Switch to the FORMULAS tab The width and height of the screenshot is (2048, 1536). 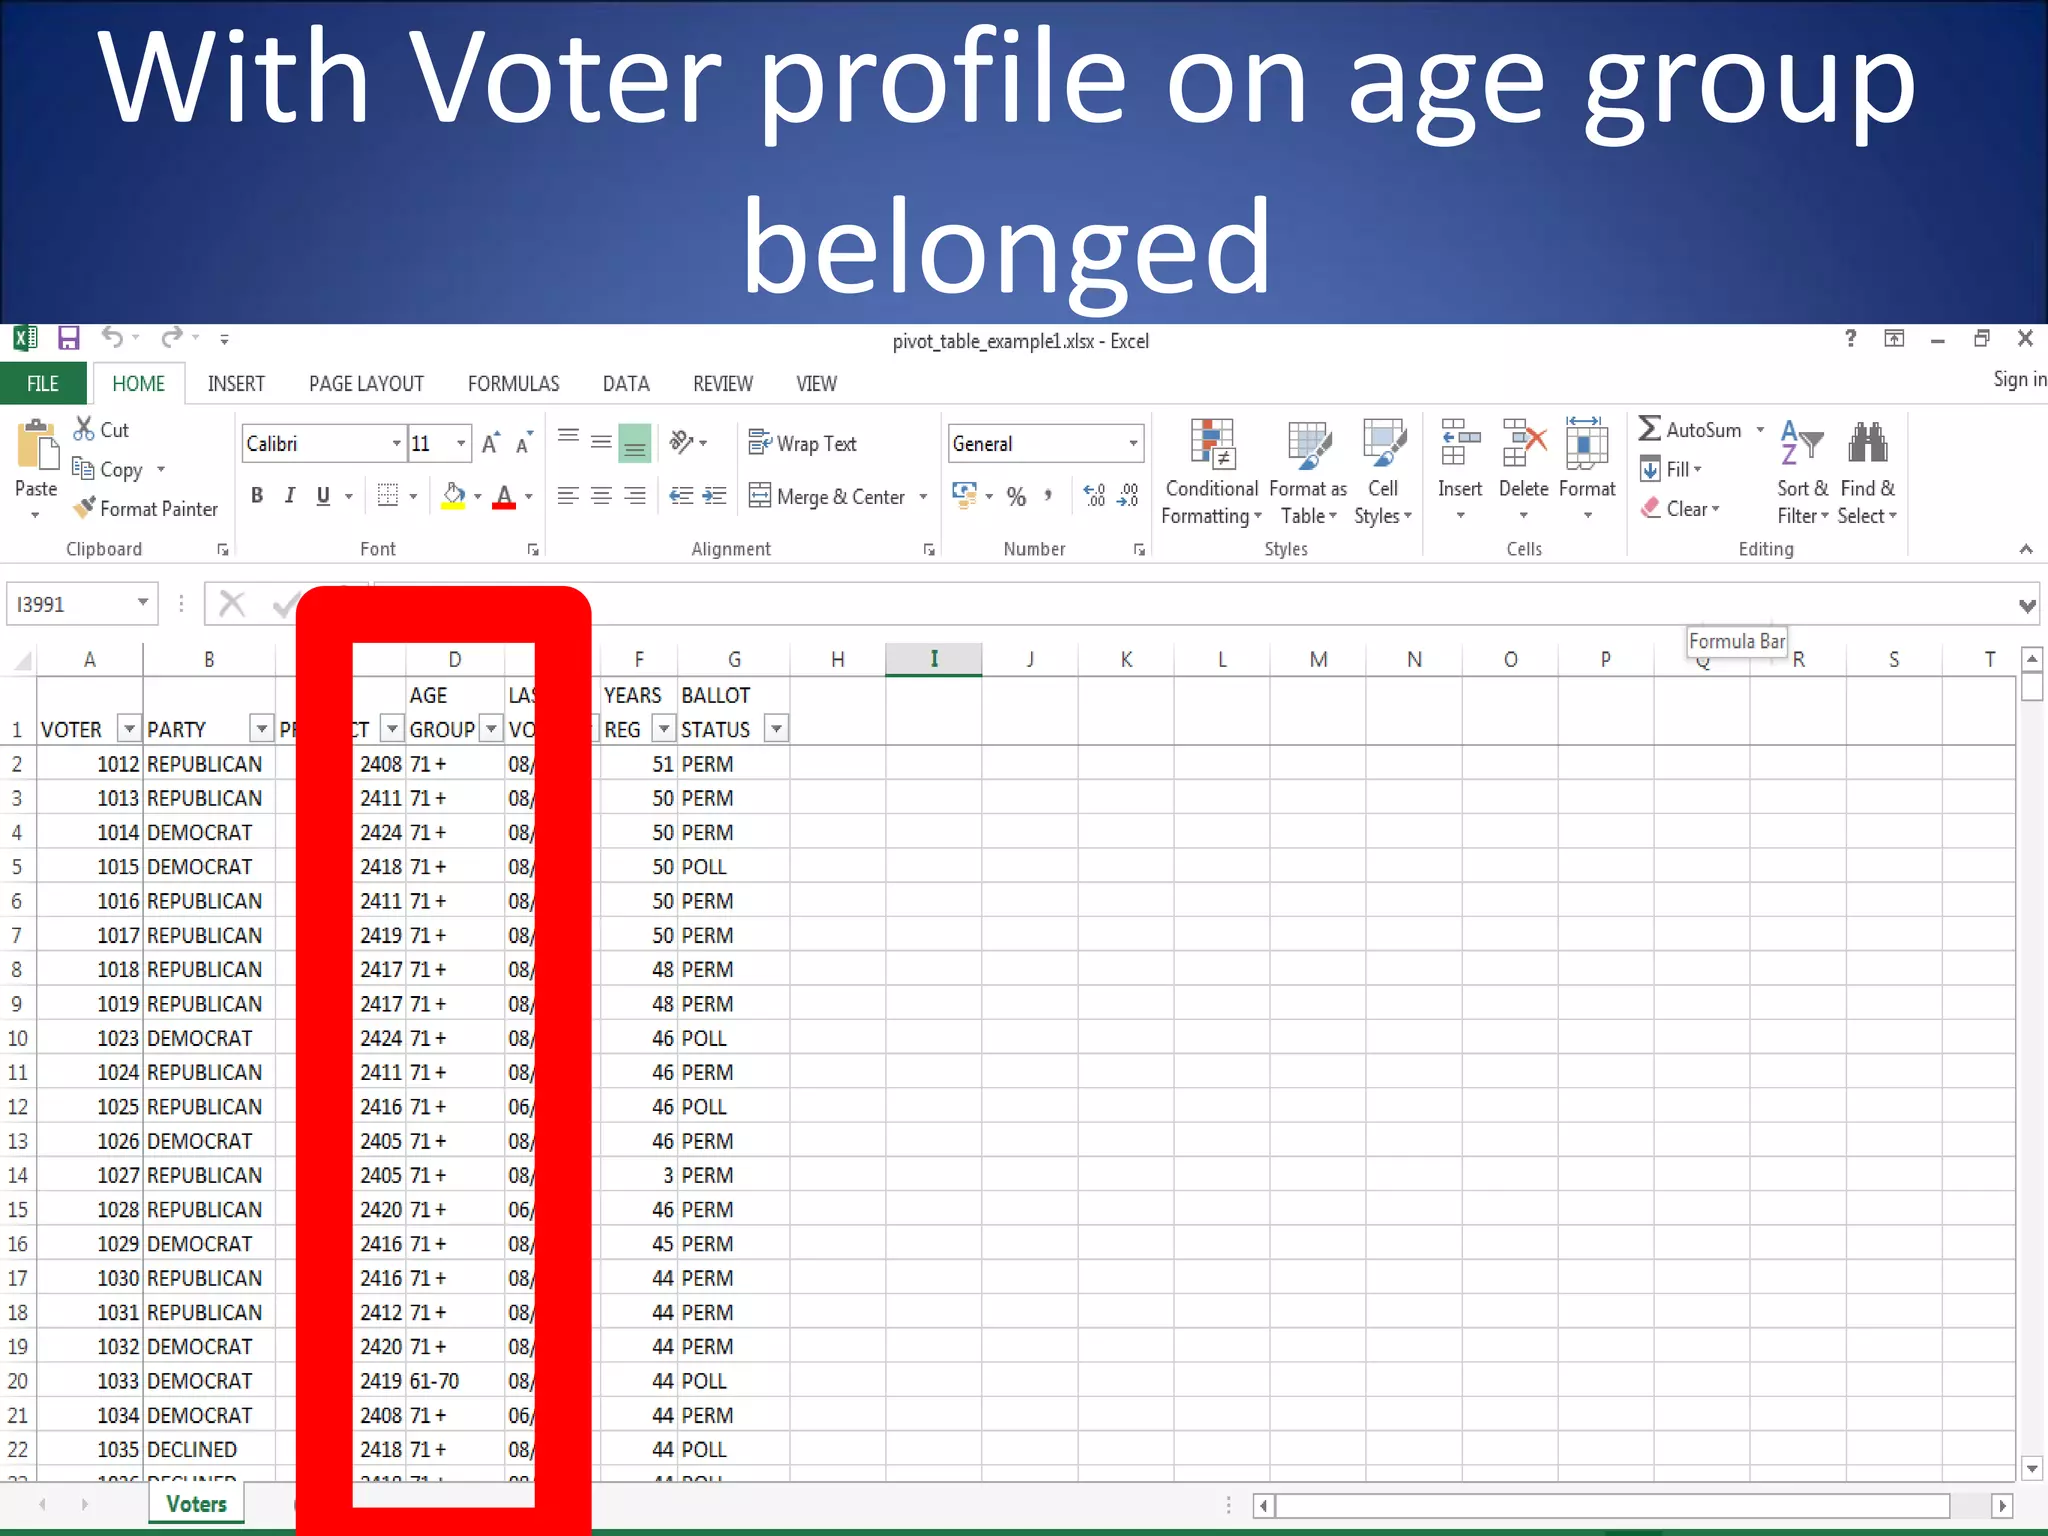(513, 384)
